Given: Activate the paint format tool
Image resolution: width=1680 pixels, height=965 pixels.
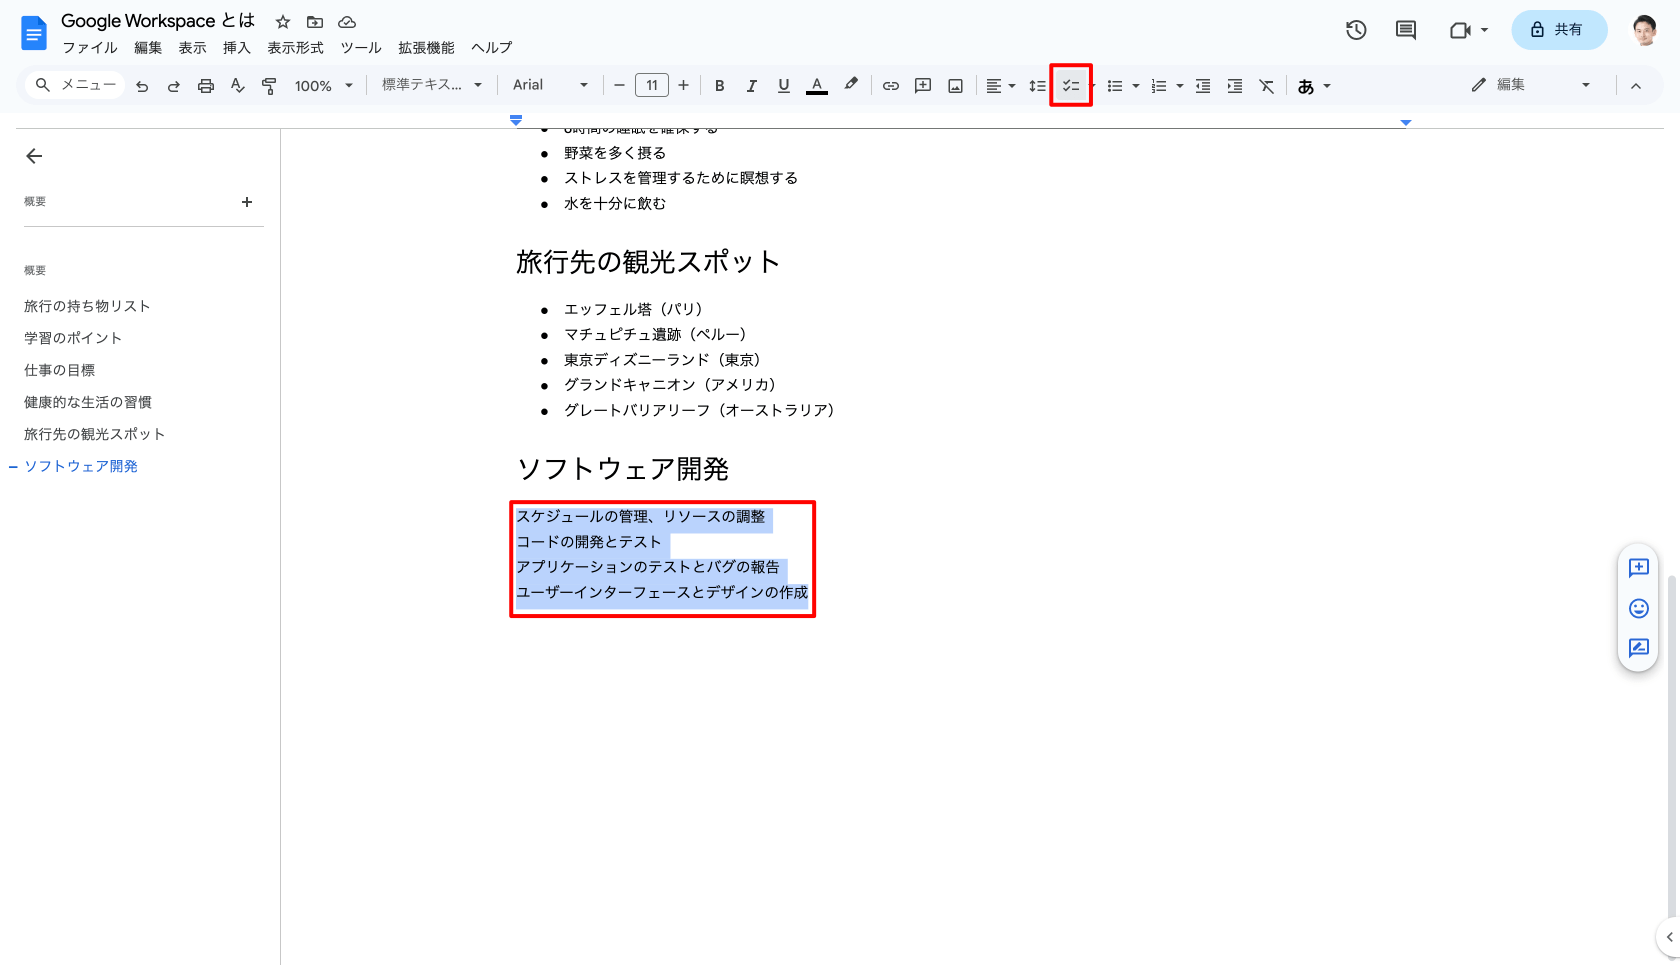Looking at the screenshot, I should click(269, 86).
